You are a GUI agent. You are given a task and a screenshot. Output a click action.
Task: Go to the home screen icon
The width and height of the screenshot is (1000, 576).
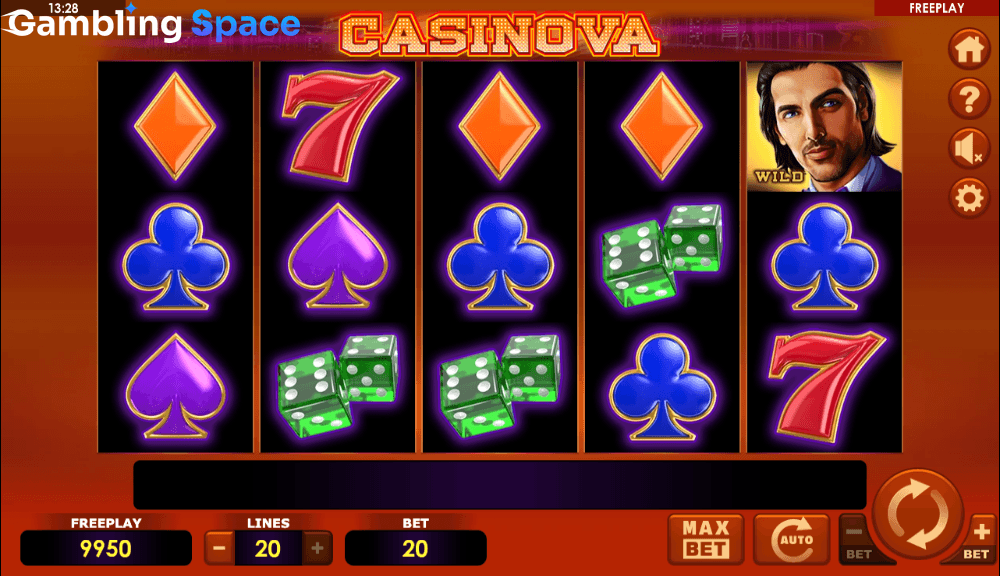(x=969, y=49)
